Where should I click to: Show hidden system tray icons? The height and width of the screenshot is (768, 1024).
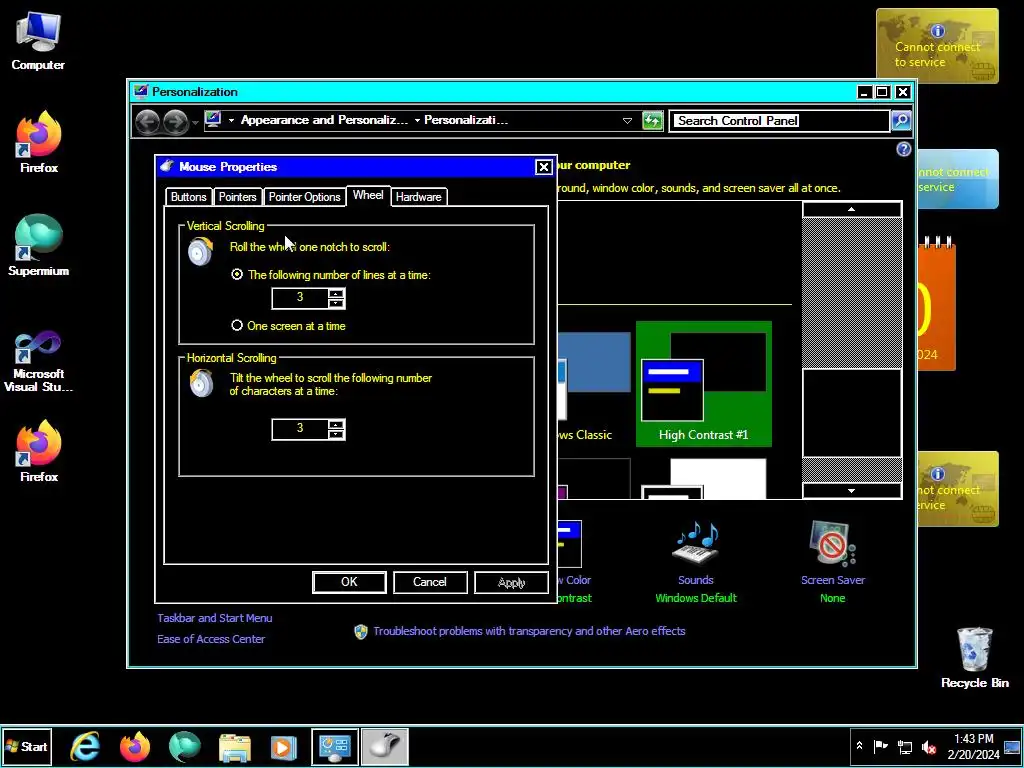tap(859, 746)
